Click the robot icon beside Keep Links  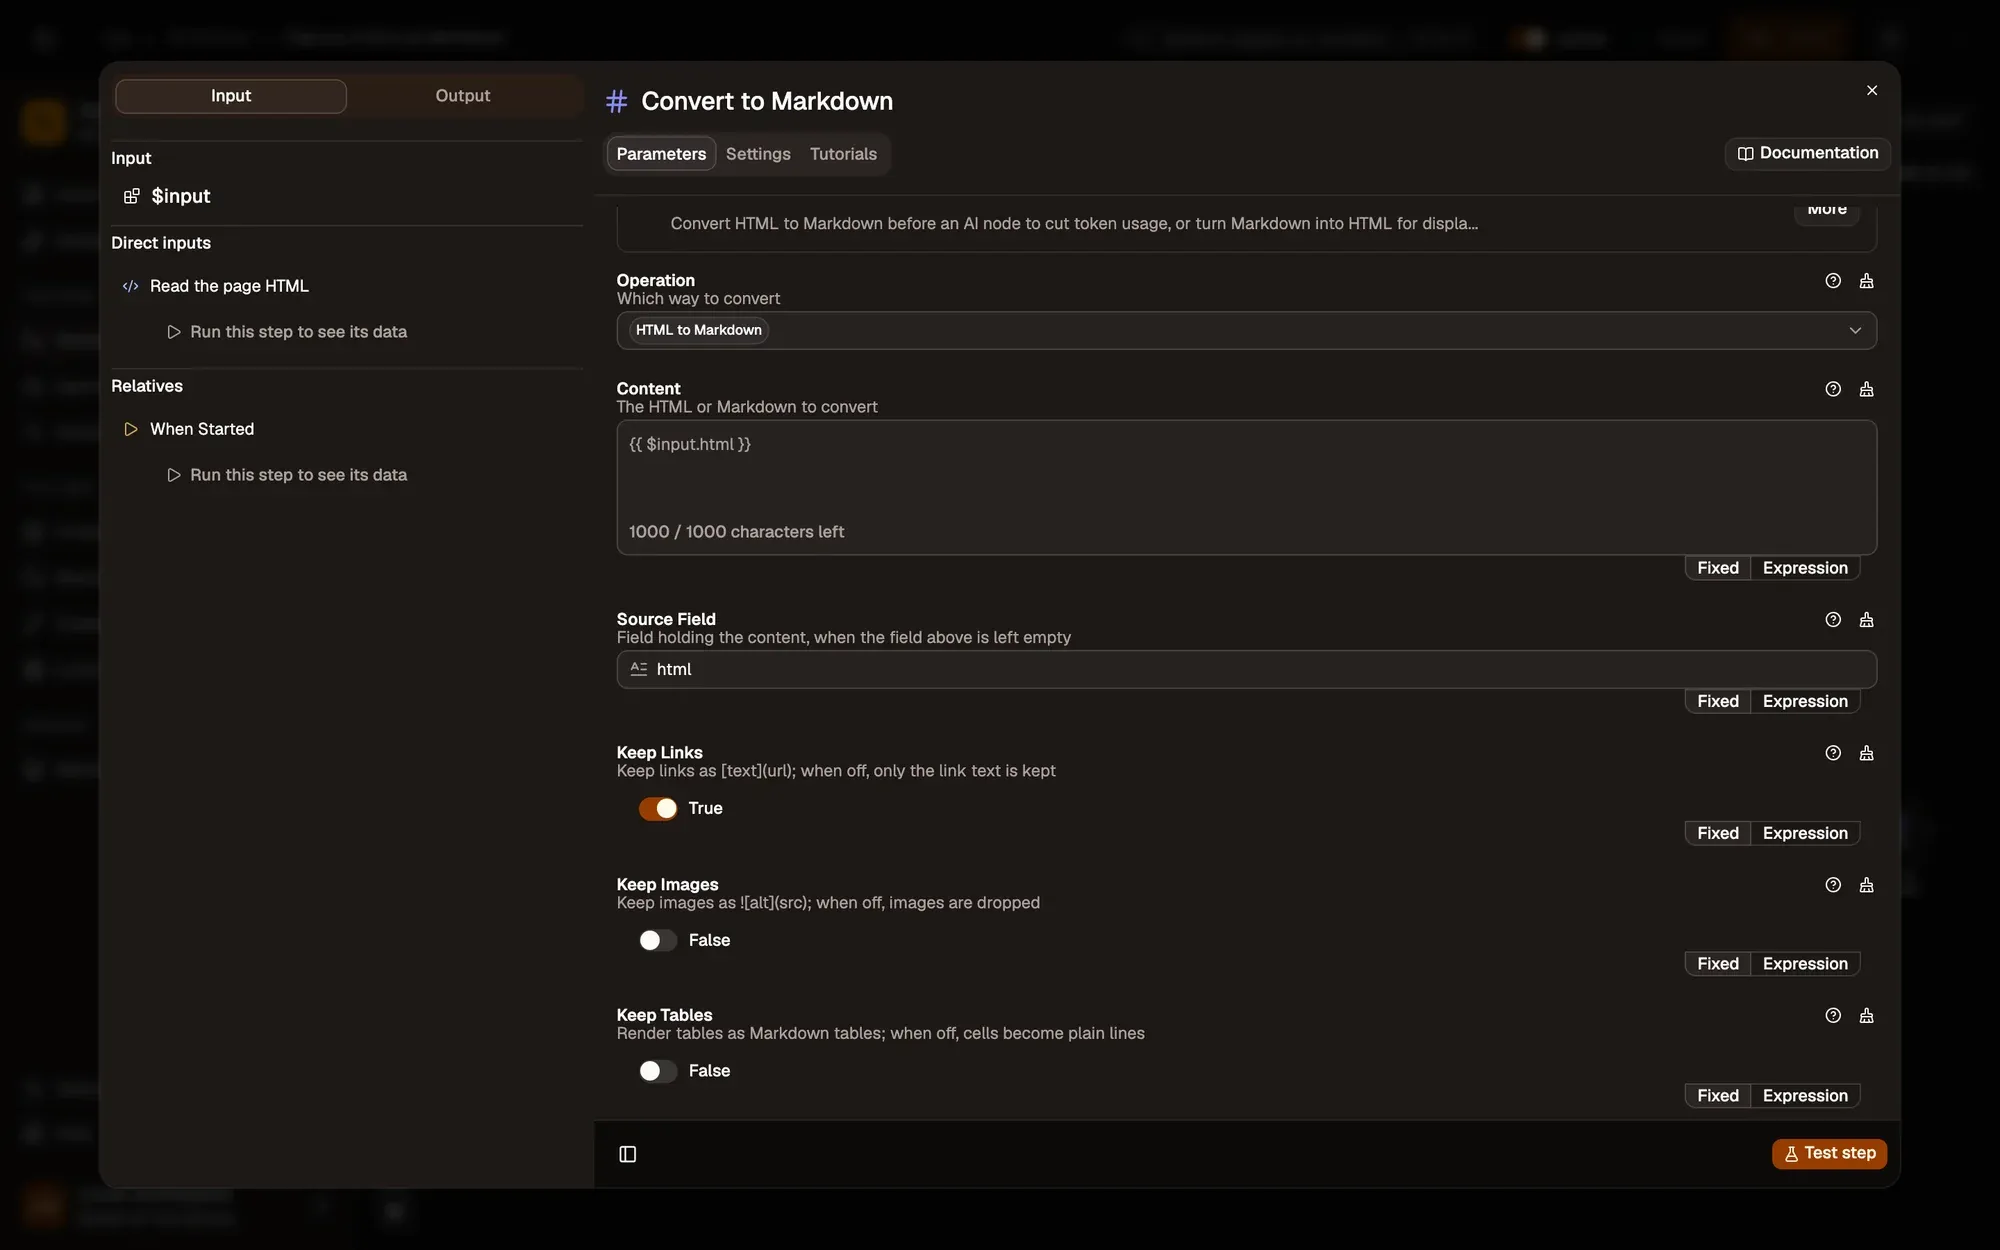click(x=1866, y=753)
